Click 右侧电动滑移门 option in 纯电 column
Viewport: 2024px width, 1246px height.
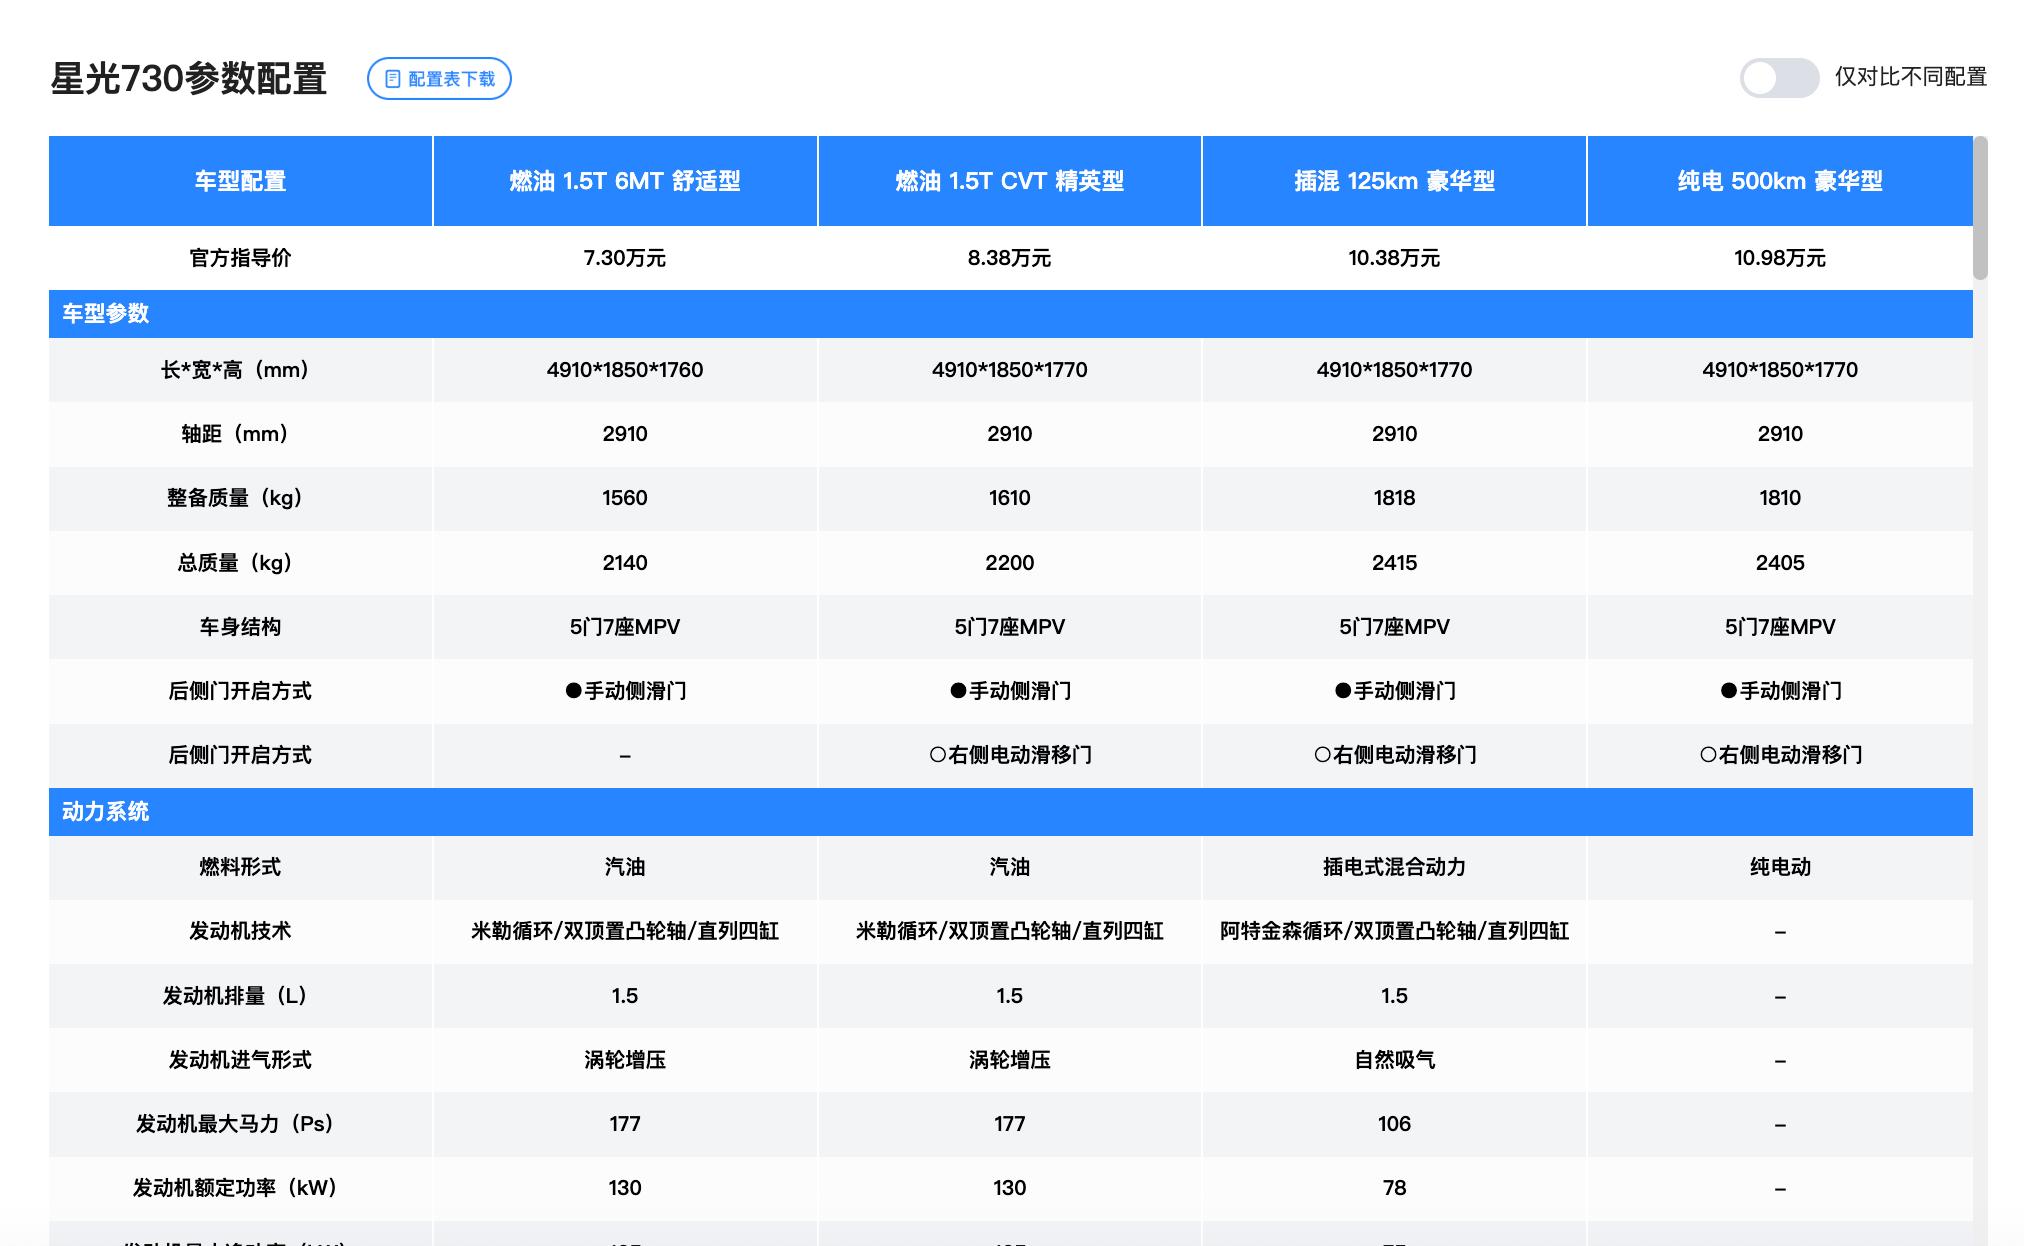1780,755
